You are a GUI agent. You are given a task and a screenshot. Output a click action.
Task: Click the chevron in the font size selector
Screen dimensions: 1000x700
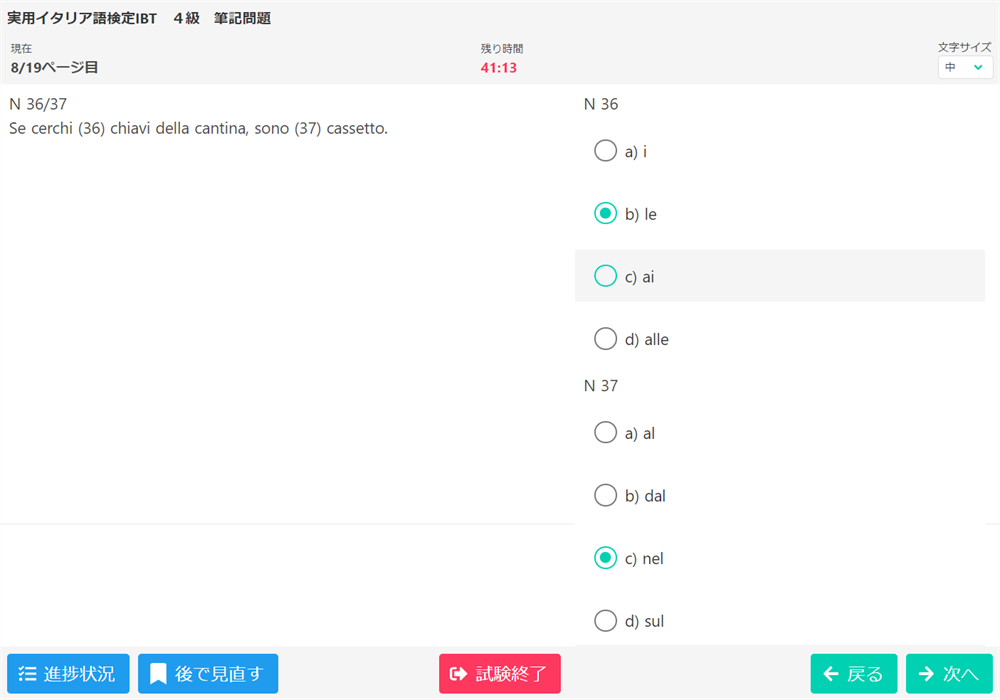coord(978,67)
